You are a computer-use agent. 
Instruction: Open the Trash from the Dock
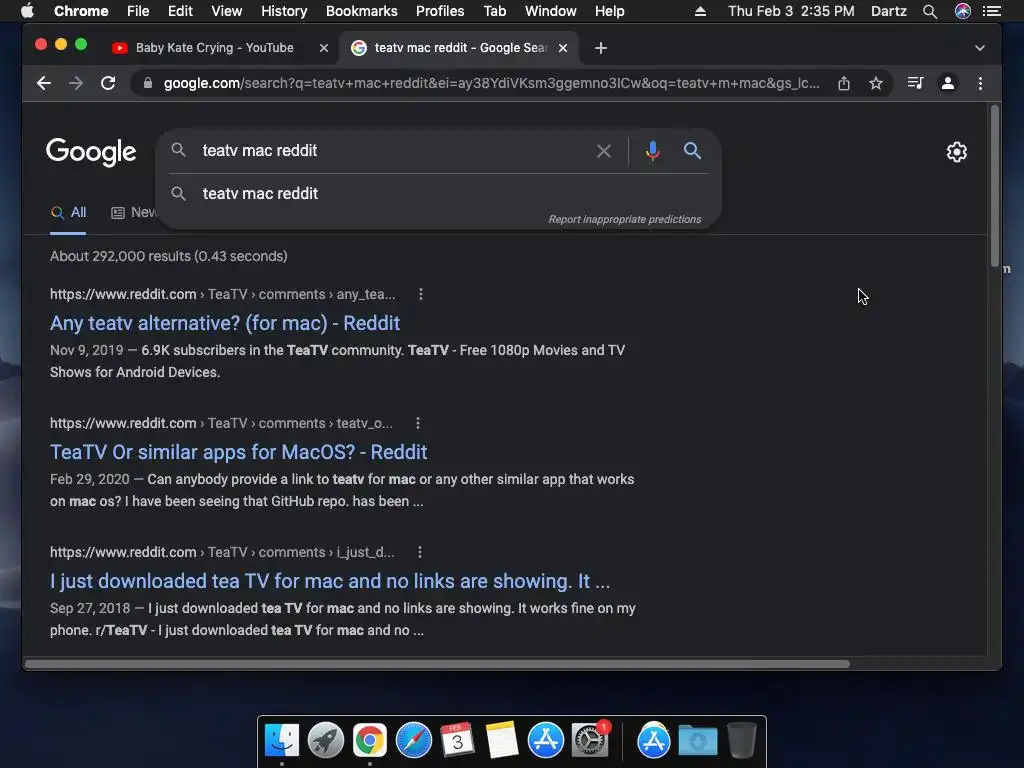pyautogui.click(x=741, y=741)
